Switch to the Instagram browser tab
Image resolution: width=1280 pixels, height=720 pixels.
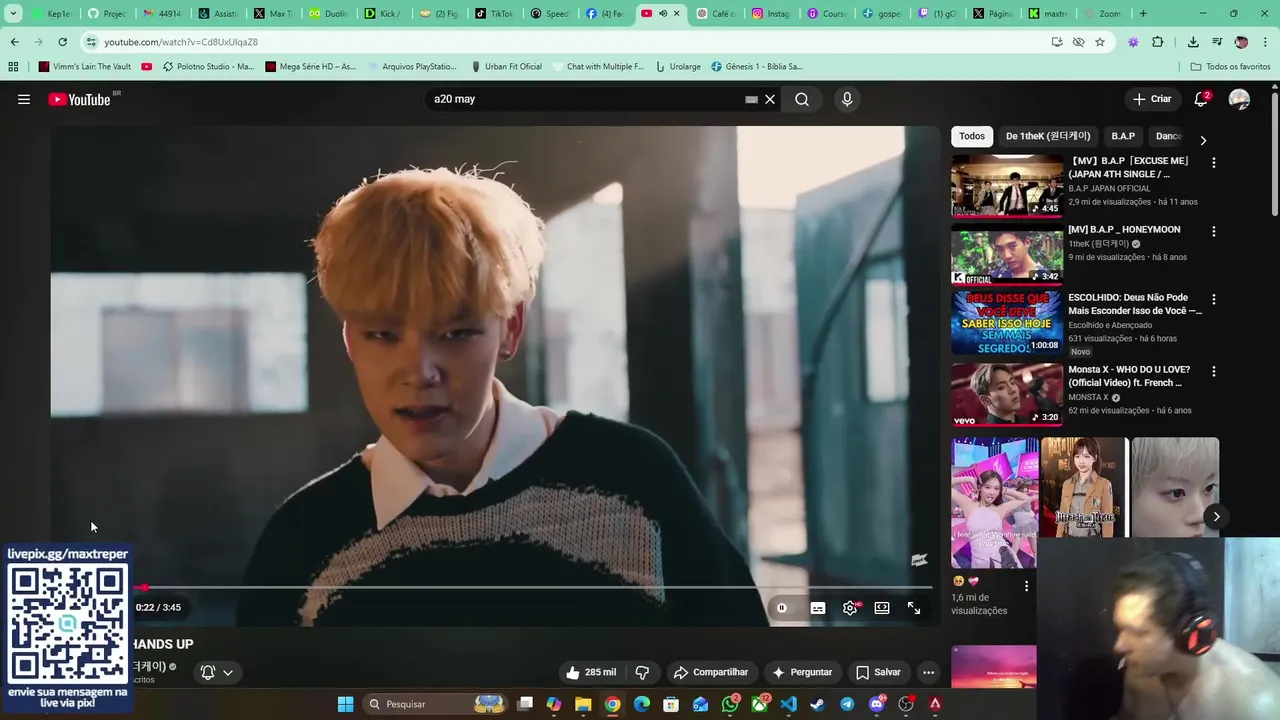(x=770, y=14)
